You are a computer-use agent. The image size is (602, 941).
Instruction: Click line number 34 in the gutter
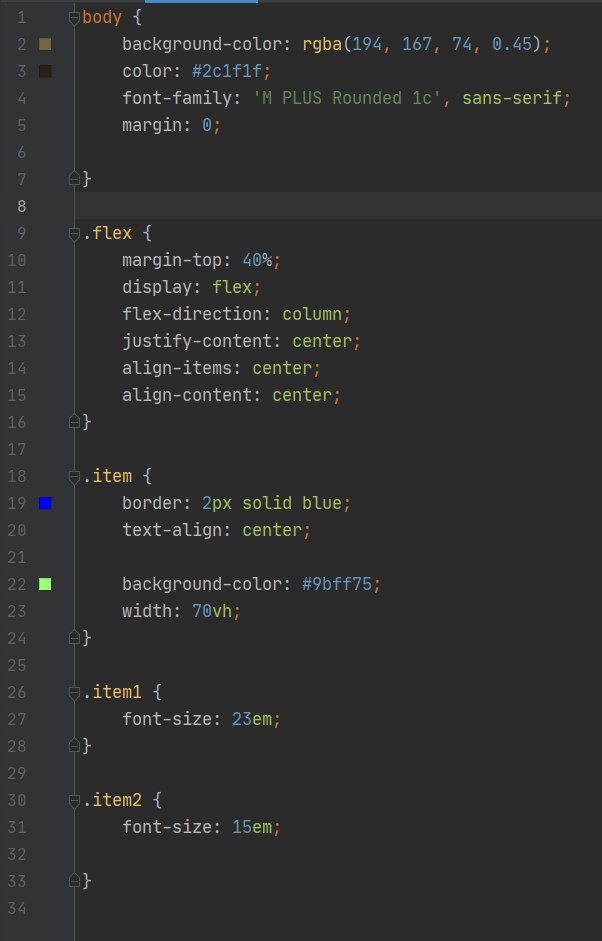[17, 908]
